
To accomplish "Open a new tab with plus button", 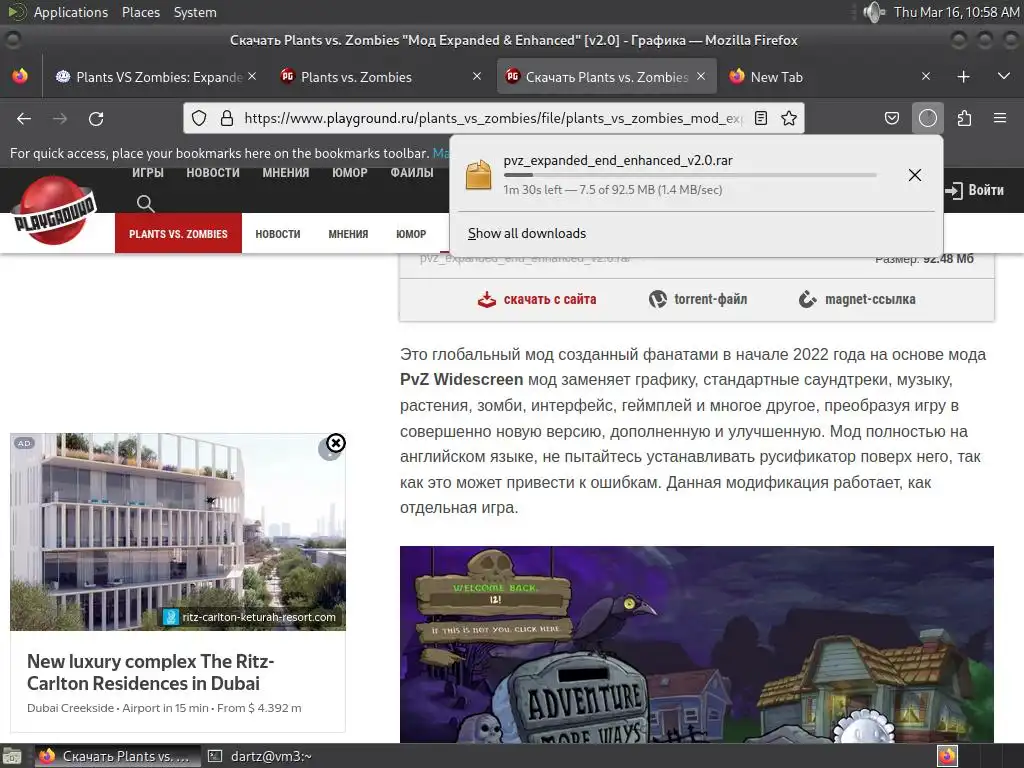I will tap(963, 76).
